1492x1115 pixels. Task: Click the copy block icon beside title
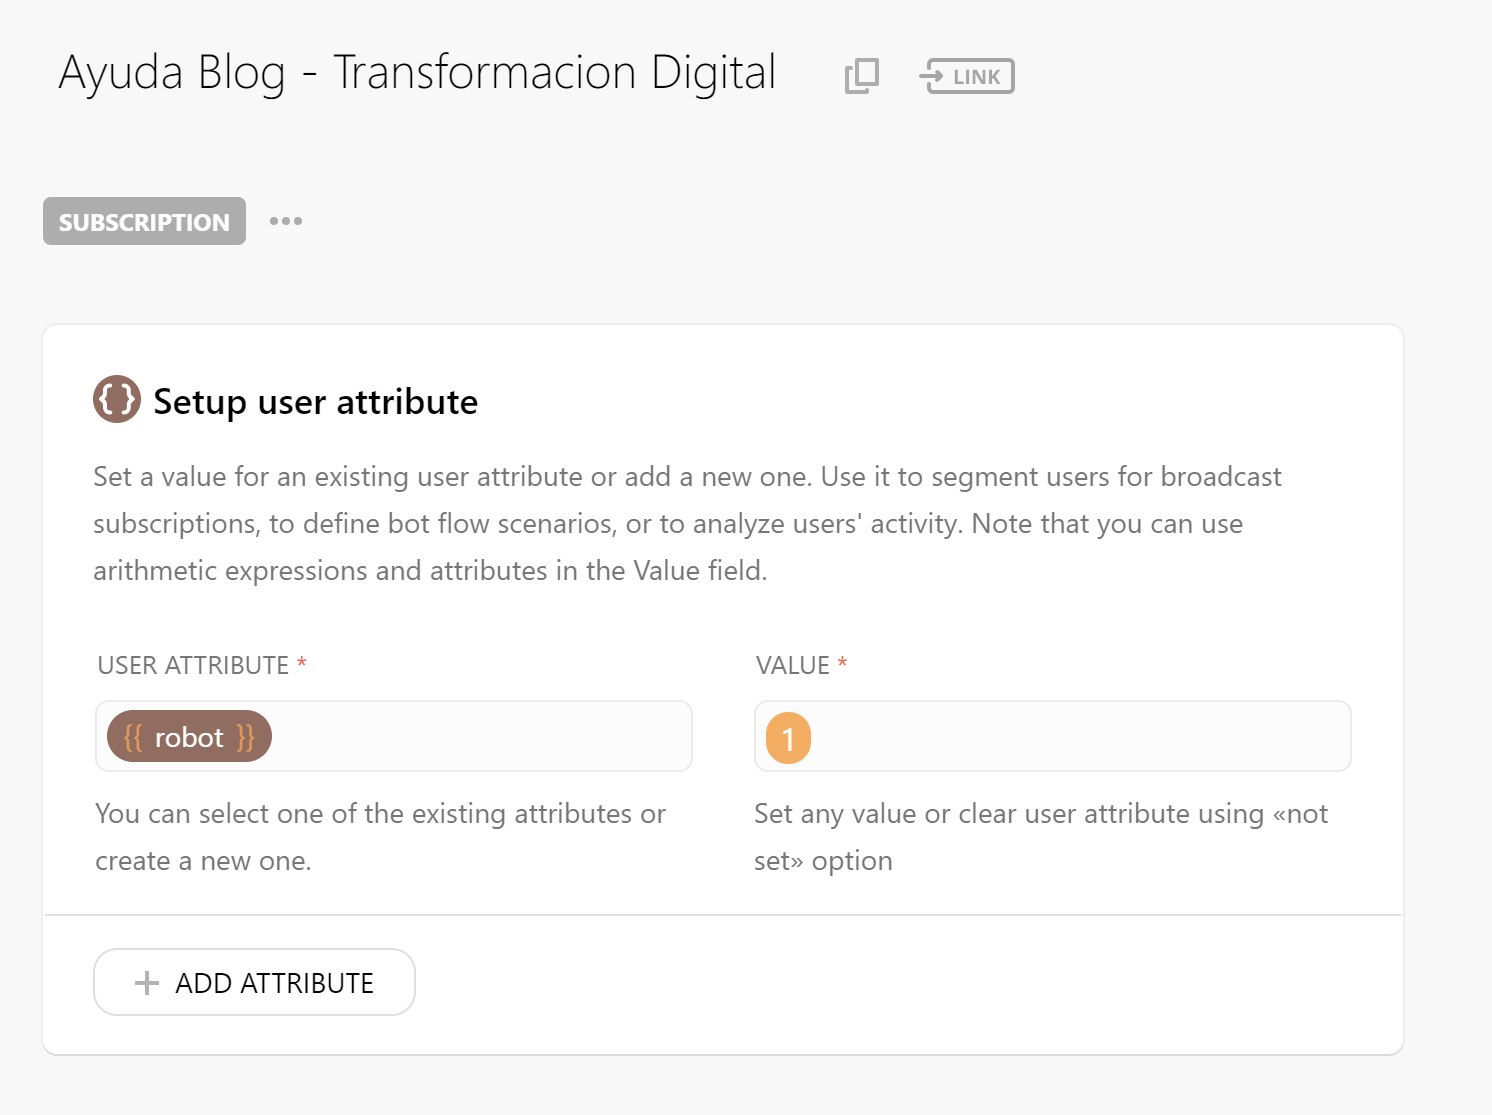click(861, 76)
